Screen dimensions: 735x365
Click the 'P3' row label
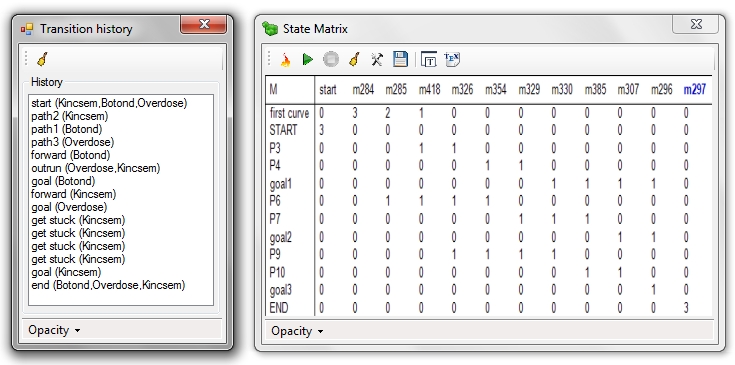click(x=275, y=148)
